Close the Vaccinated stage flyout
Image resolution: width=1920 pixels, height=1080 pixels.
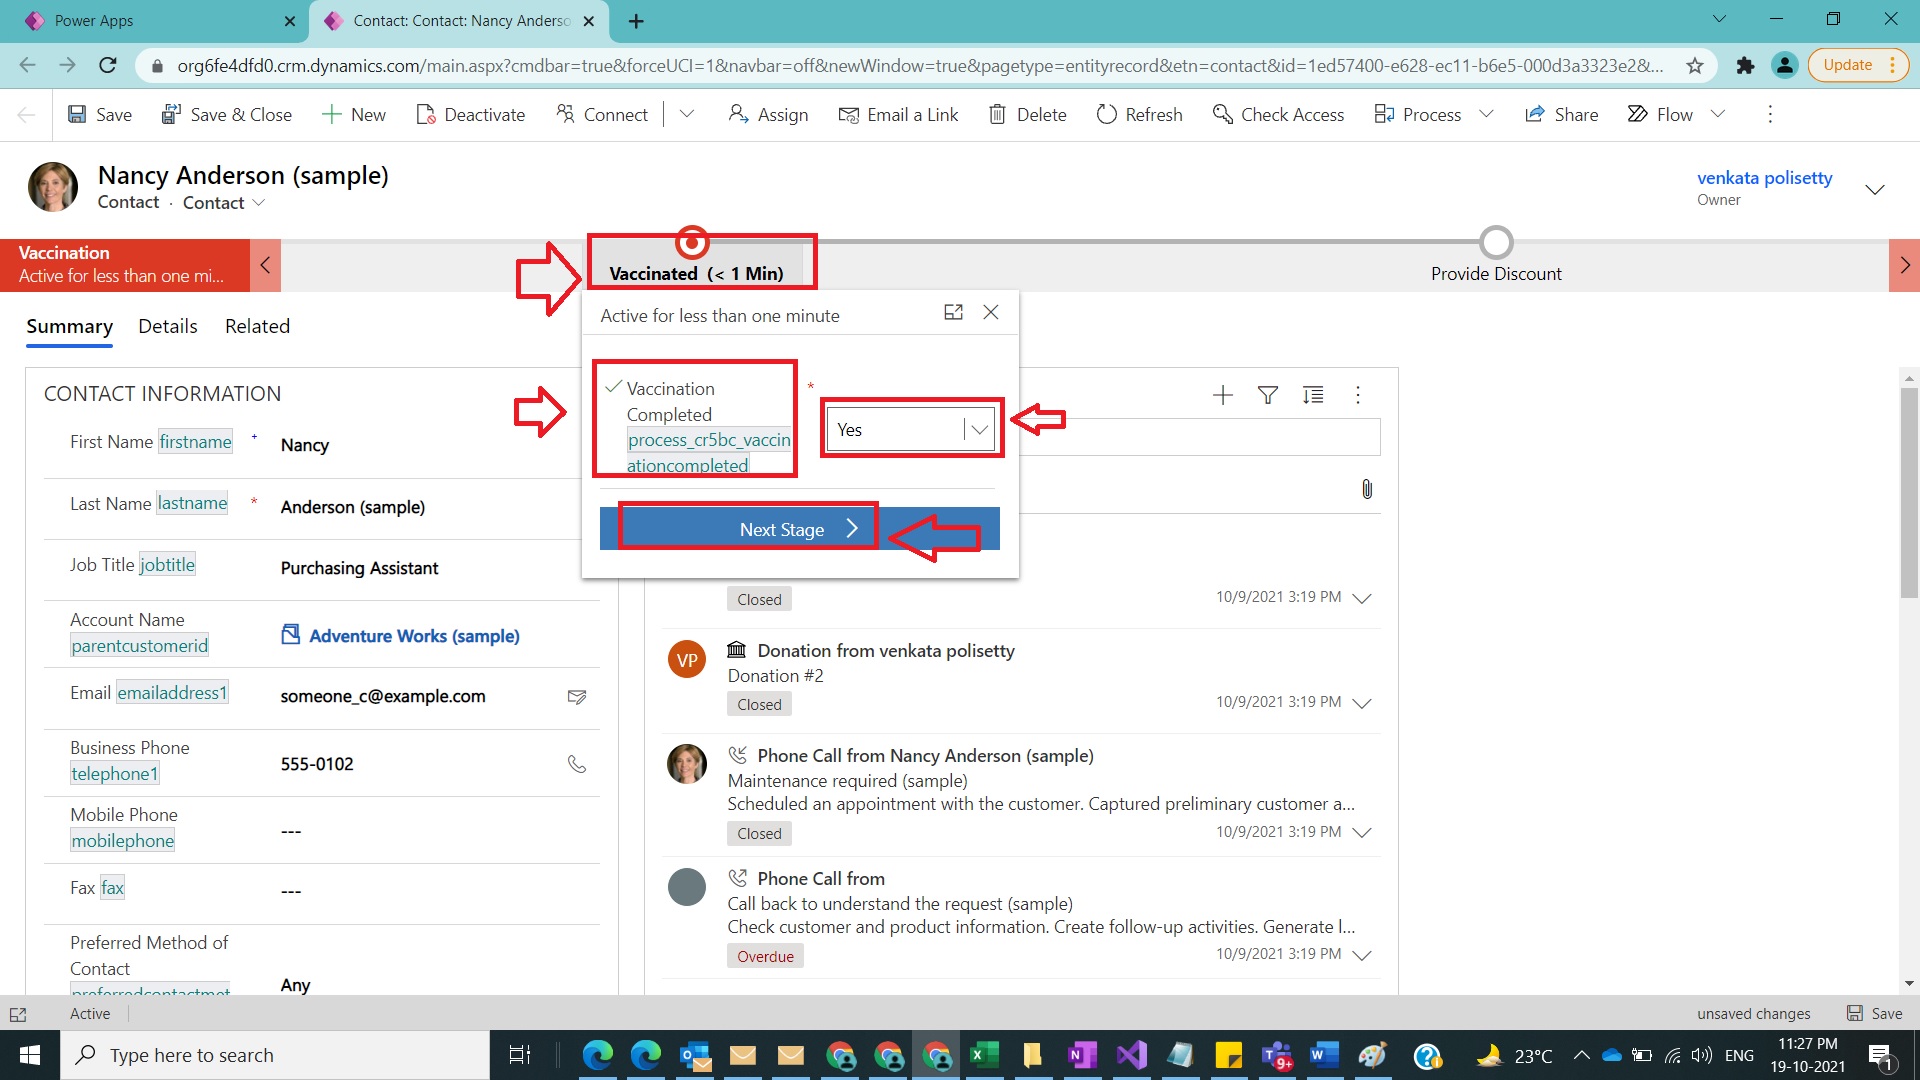(991, 312)
